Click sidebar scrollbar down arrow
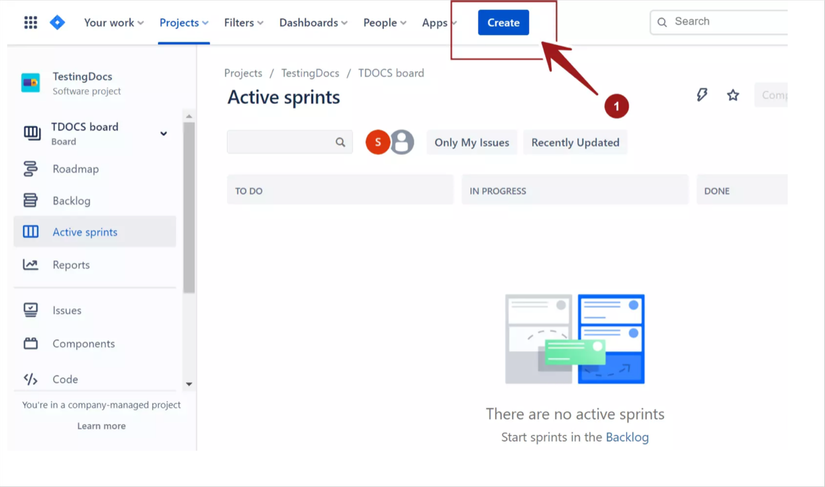 tap(189, 384)
